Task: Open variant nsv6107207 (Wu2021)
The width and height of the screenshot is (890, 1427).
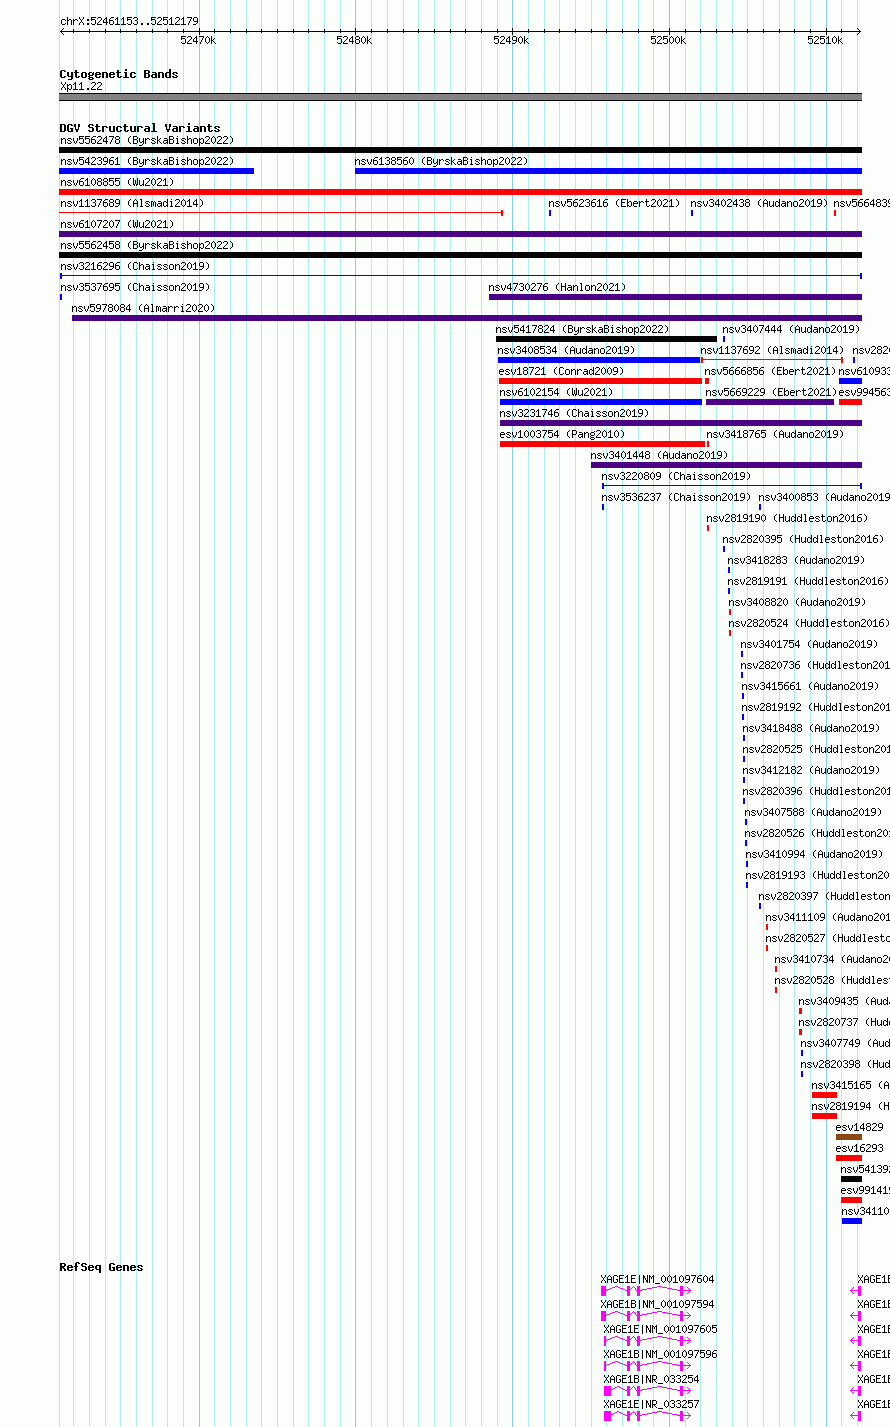Action: coord(117,224)
